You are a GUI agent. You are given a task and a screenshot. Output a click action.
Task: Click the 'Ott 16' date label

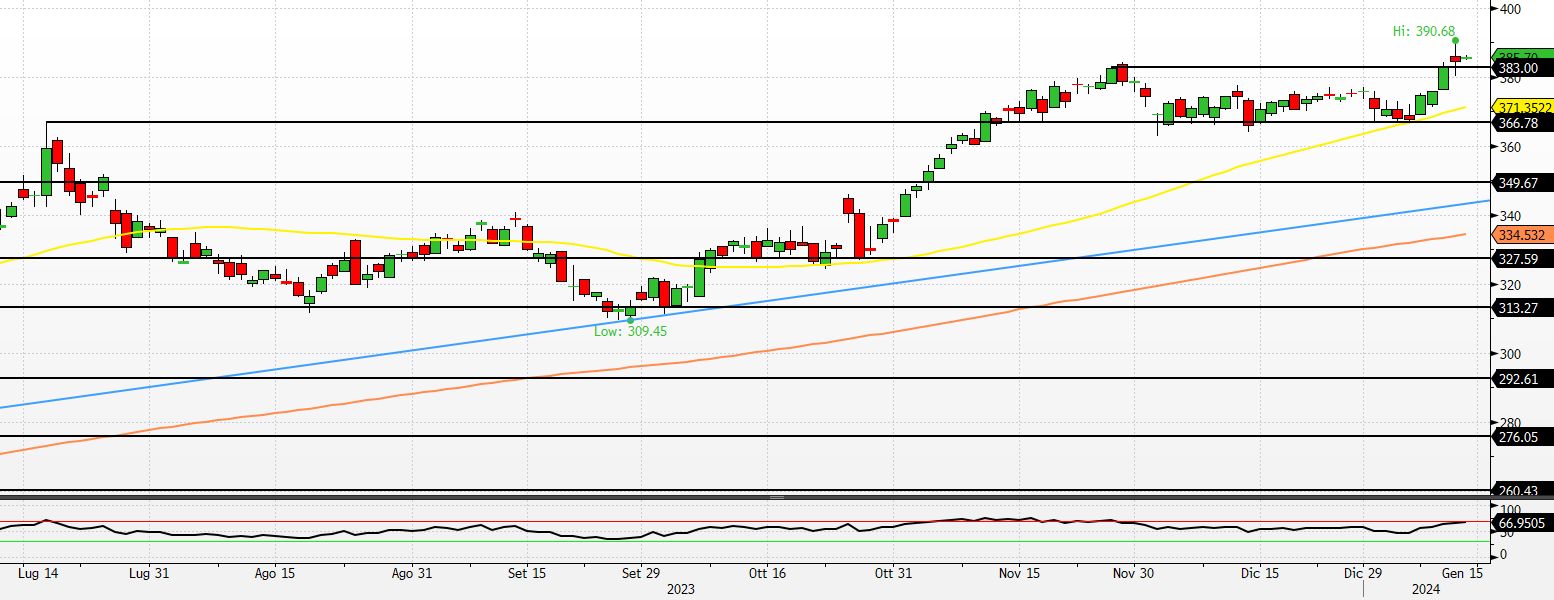click(767, 574)
